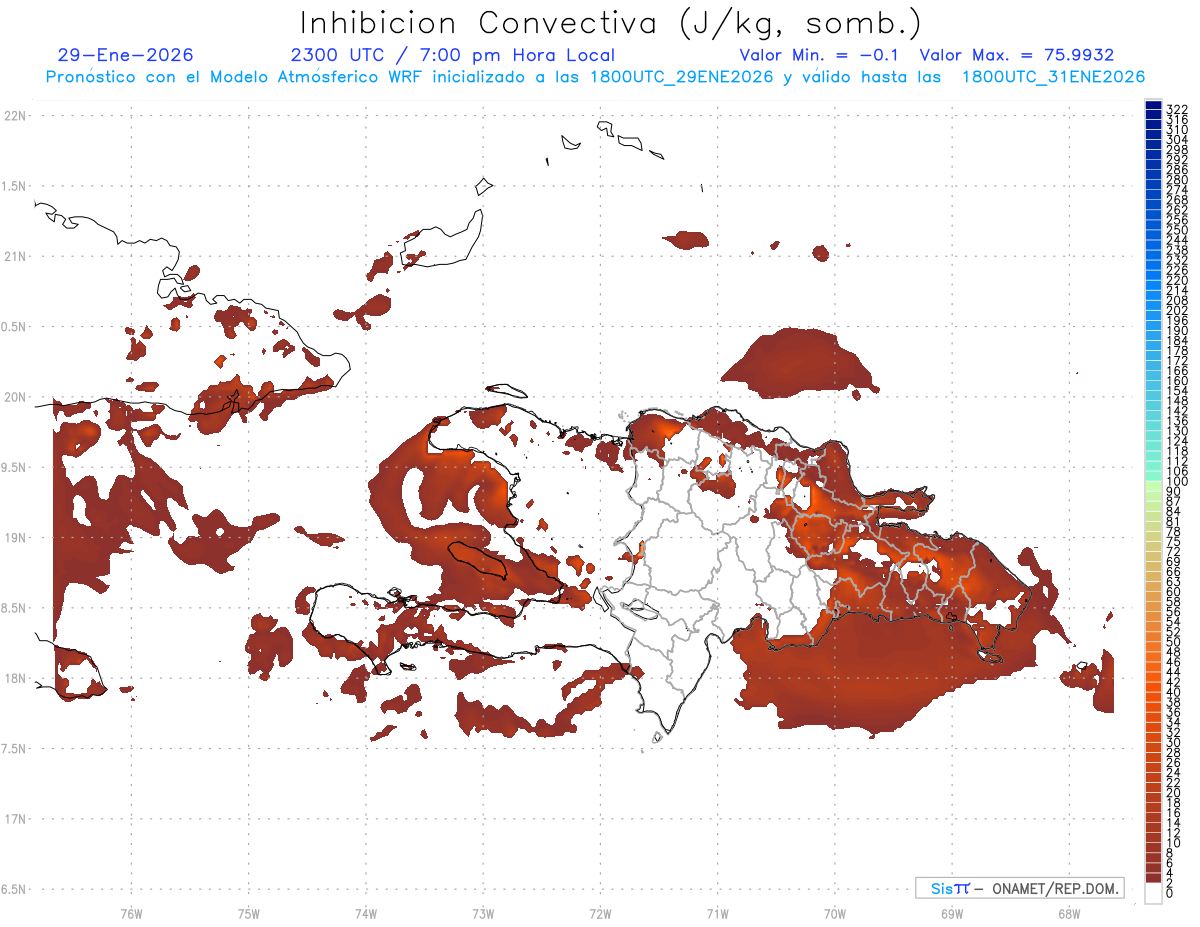The height and width of the screenshot is (927, 1200).
Task: Click the colorbar value '262'
Action: click(1177, 210)
